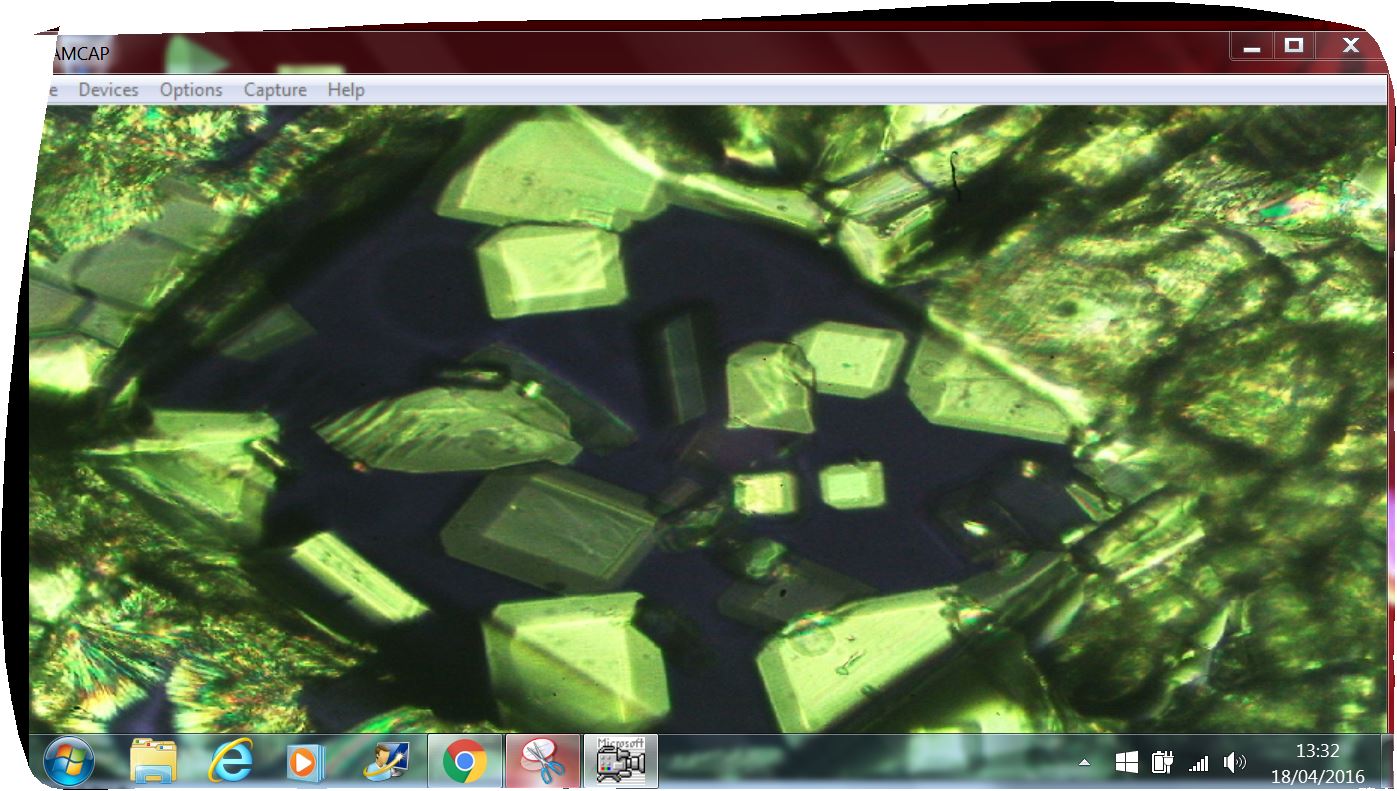The height and width of the screenshot is (791, 1397).
Task: Close the AMCAP window
Action: (1350, 46)
